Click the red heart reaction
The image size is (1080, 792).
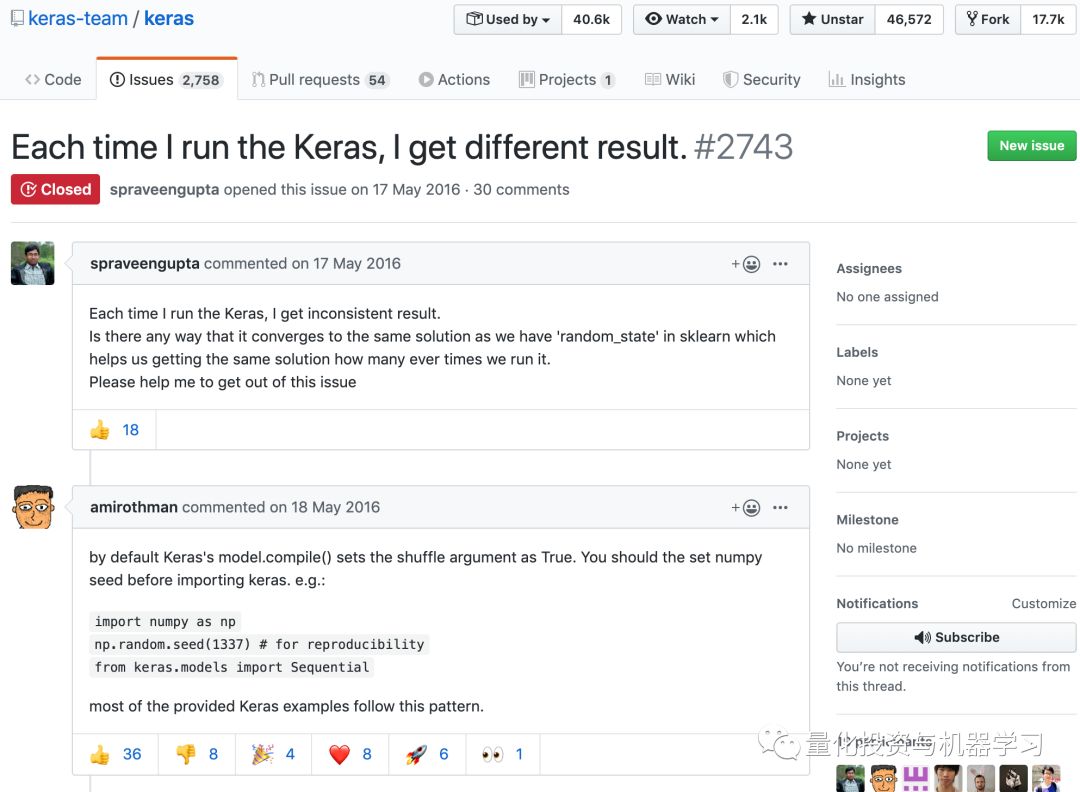click(350, 754)
